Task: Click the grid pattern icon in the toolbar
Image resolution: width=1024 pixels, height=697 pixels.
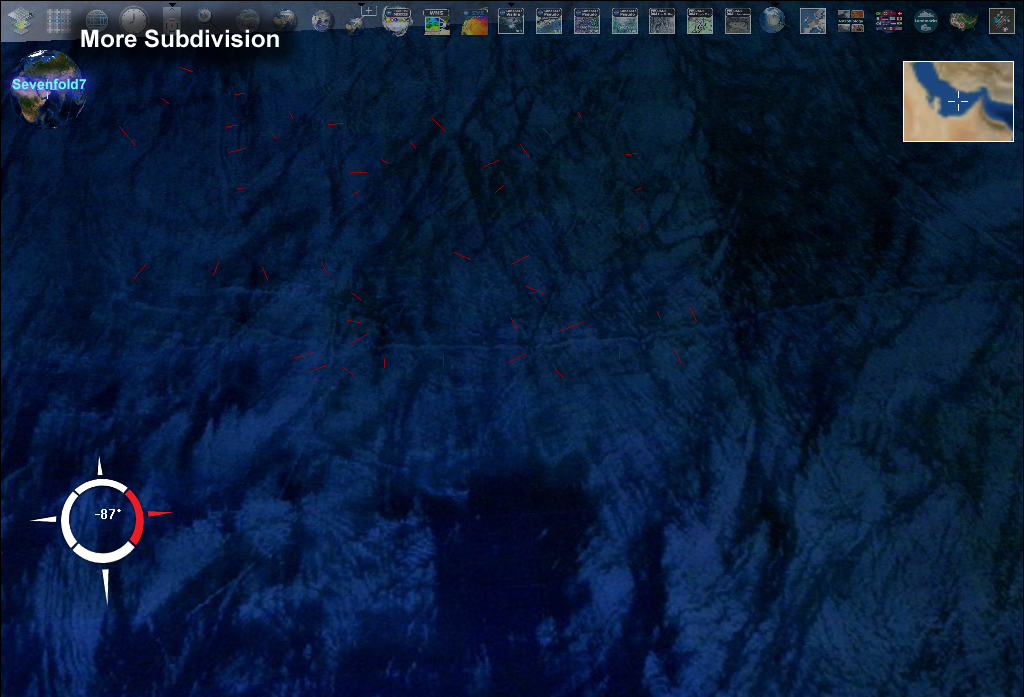Action: (59, 21)
